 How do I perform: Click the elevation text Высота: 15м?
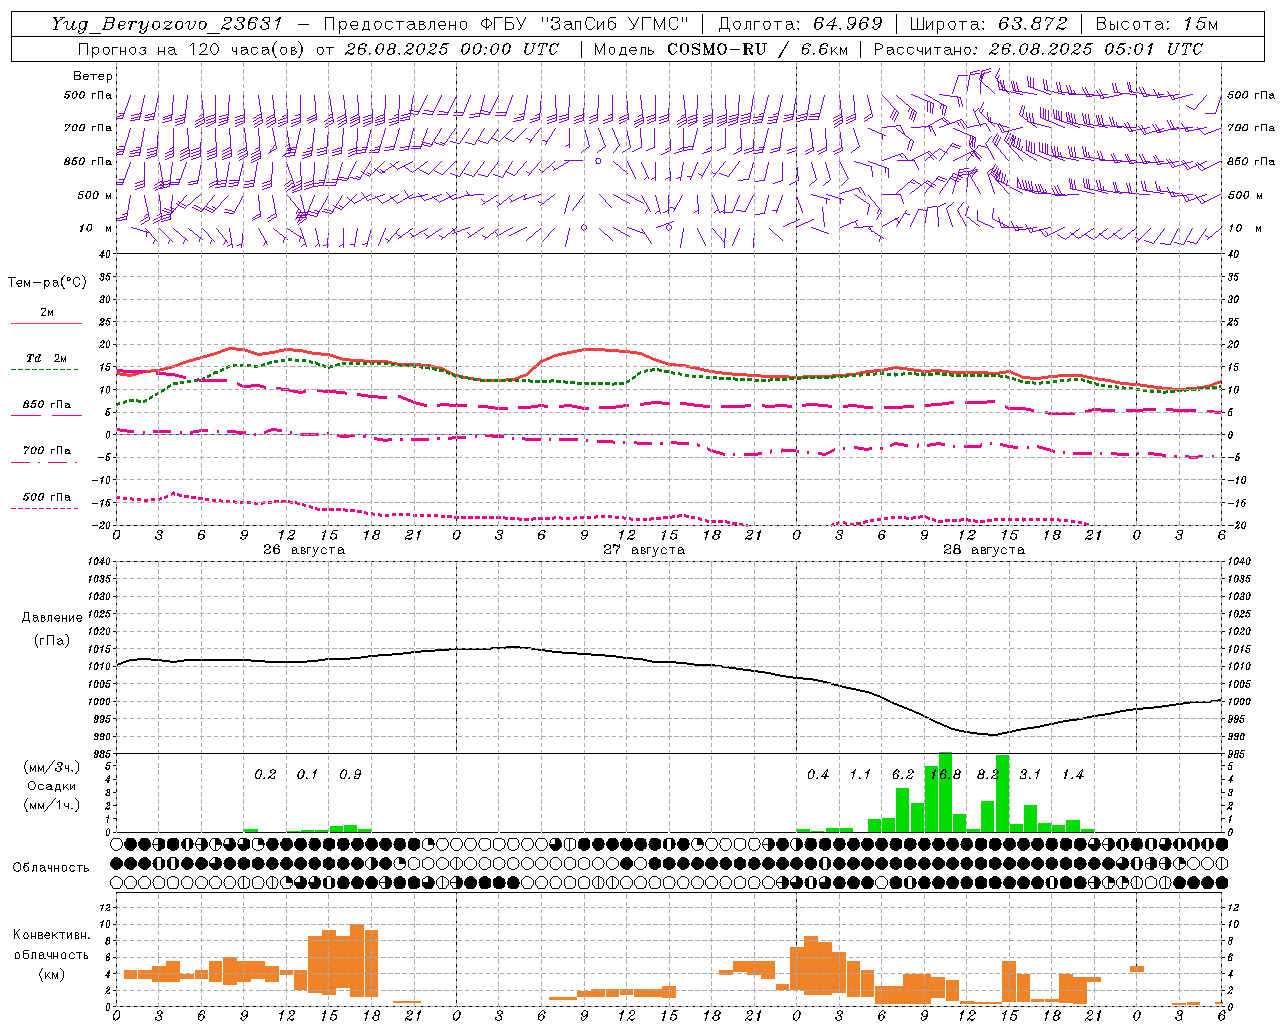(x=1157, y=24)
